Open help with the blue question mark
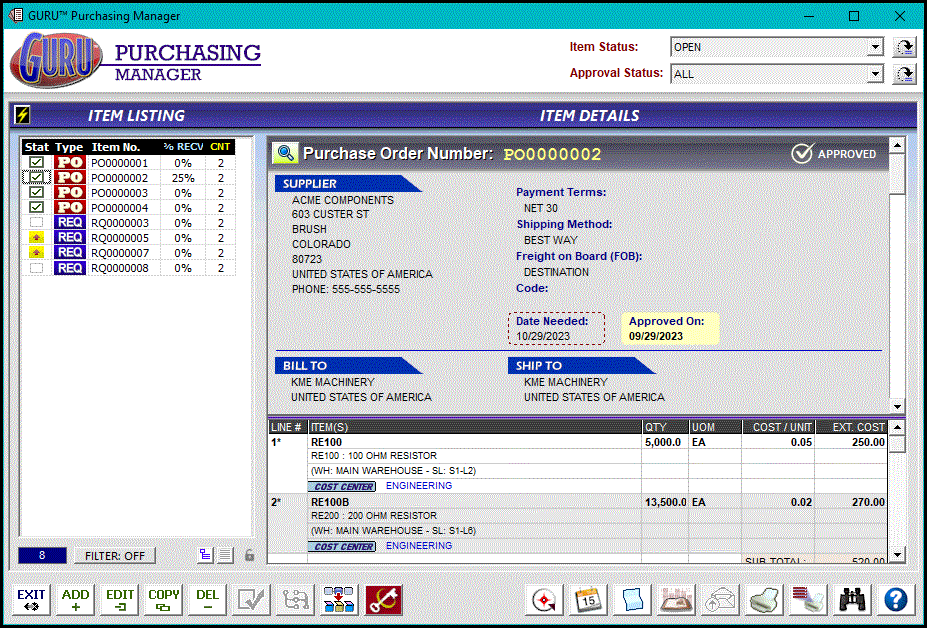 (x=897, y=601)
